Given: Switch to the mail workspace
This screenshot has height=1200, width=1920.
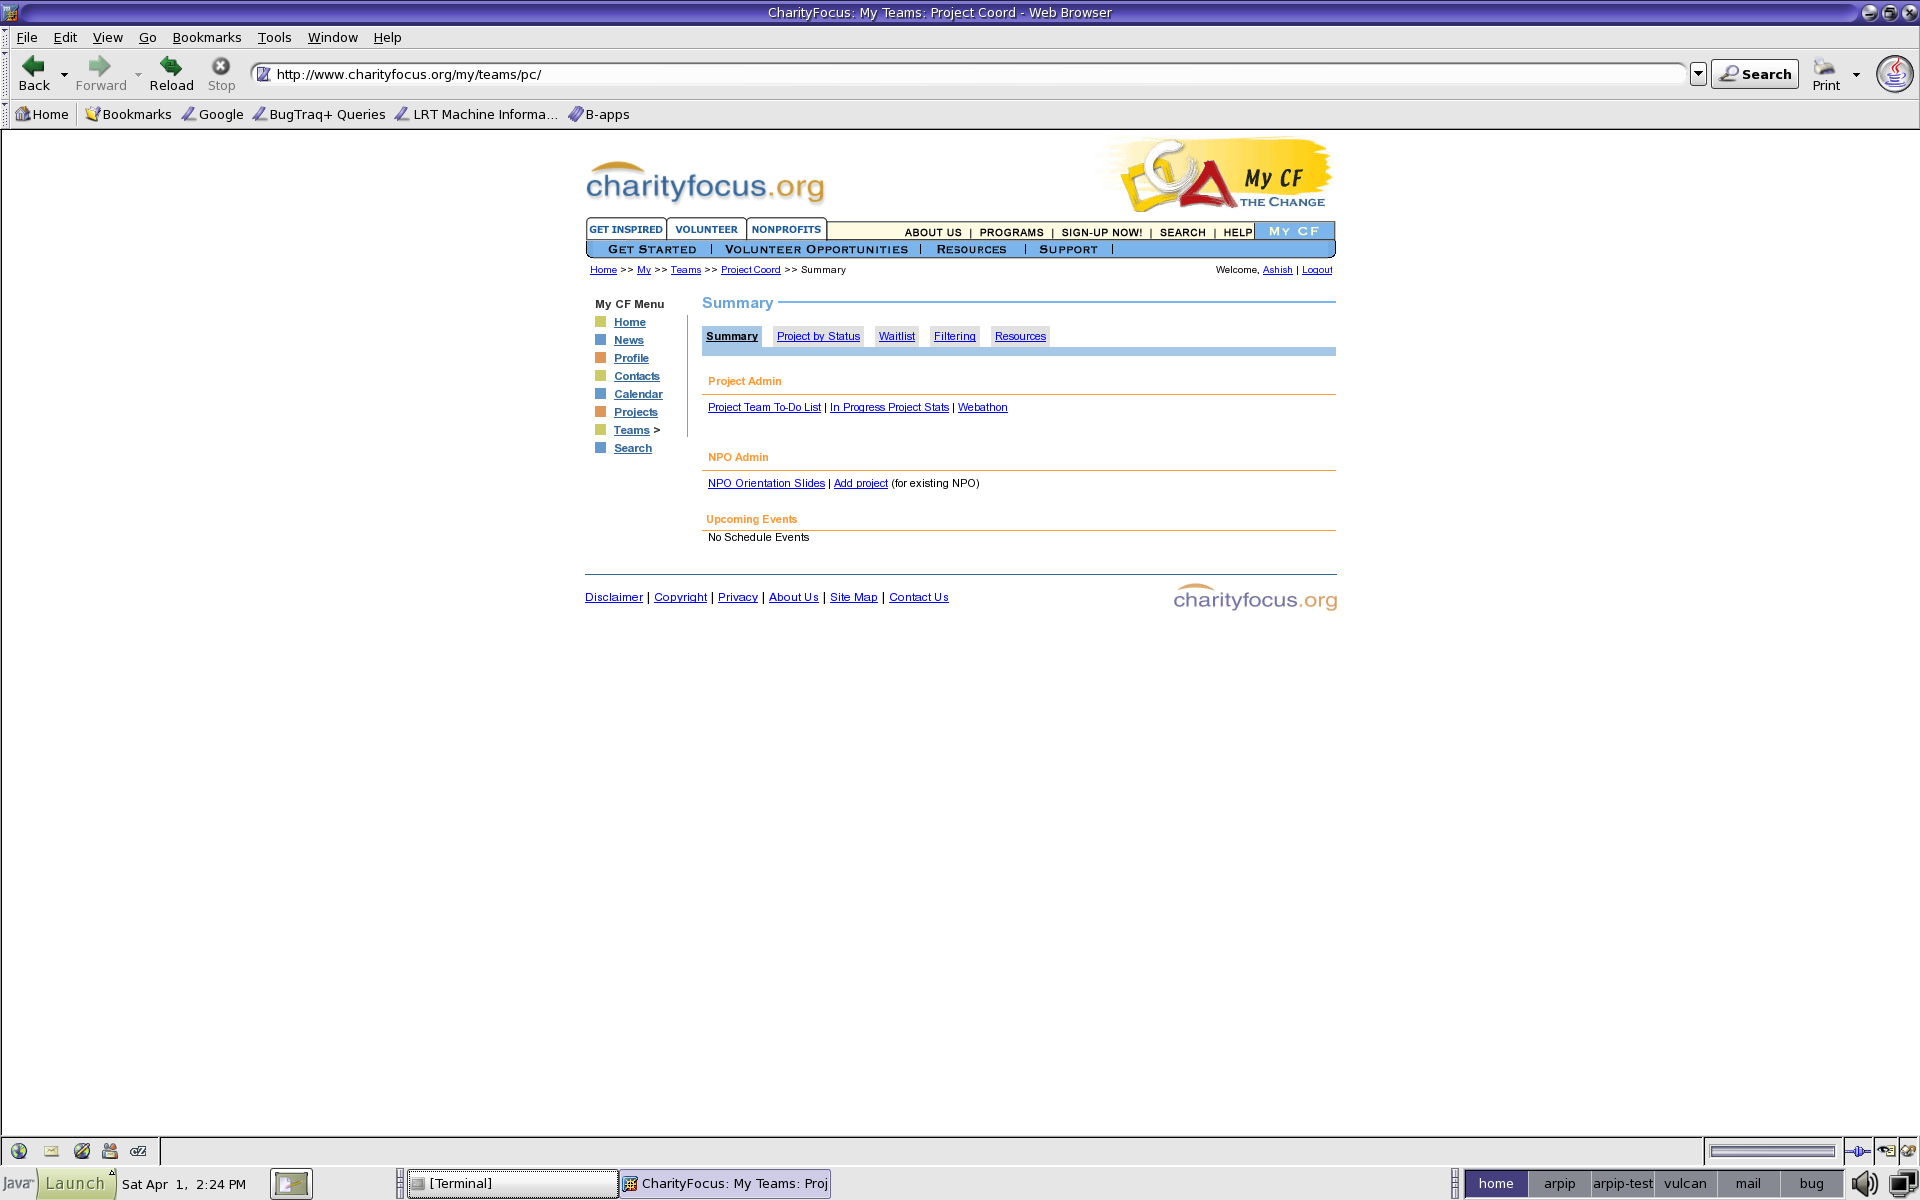Looking at the screenshot, I should pyautogui.click(x=1748, y=1184).
